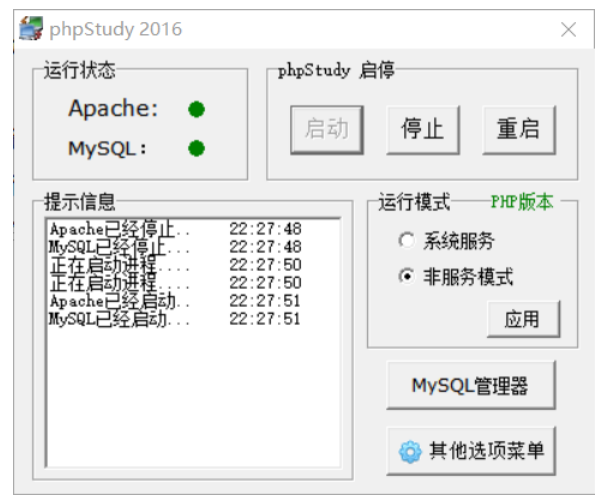This screenshot has width=601, height=498.
Task: Click the 运行状态 group label
Action: pyautogui.click(x=79, y=70)
